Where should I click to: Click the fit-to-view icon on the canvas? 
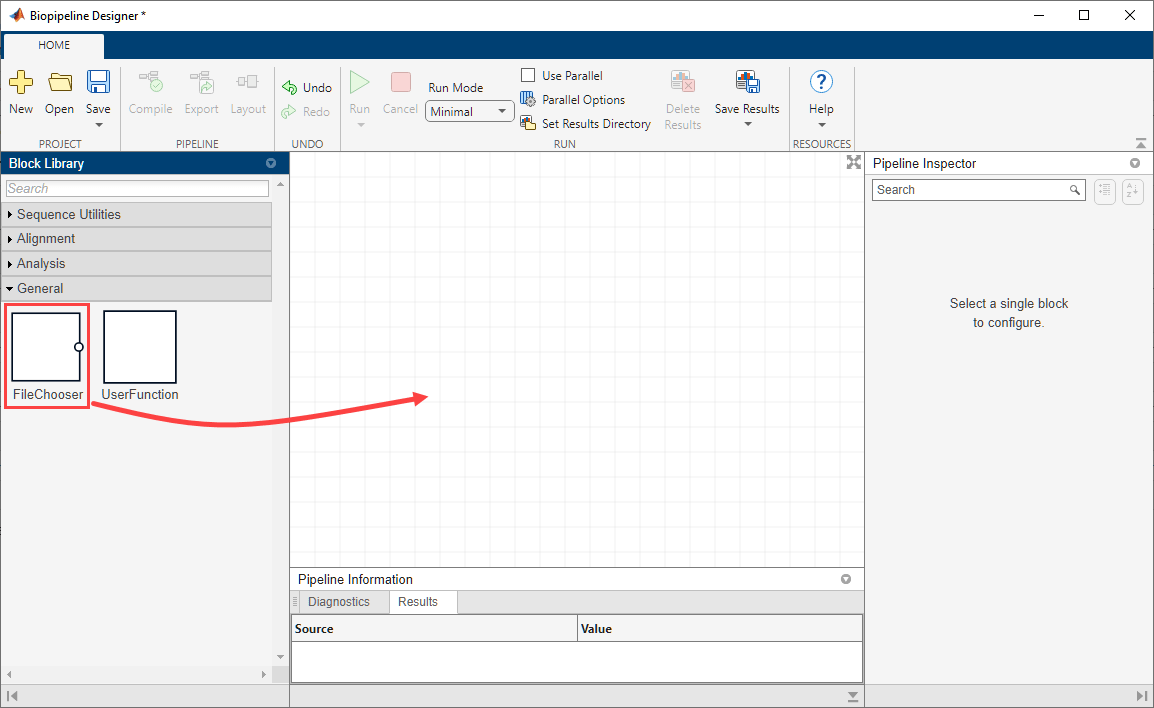click(x=854, y=162)
